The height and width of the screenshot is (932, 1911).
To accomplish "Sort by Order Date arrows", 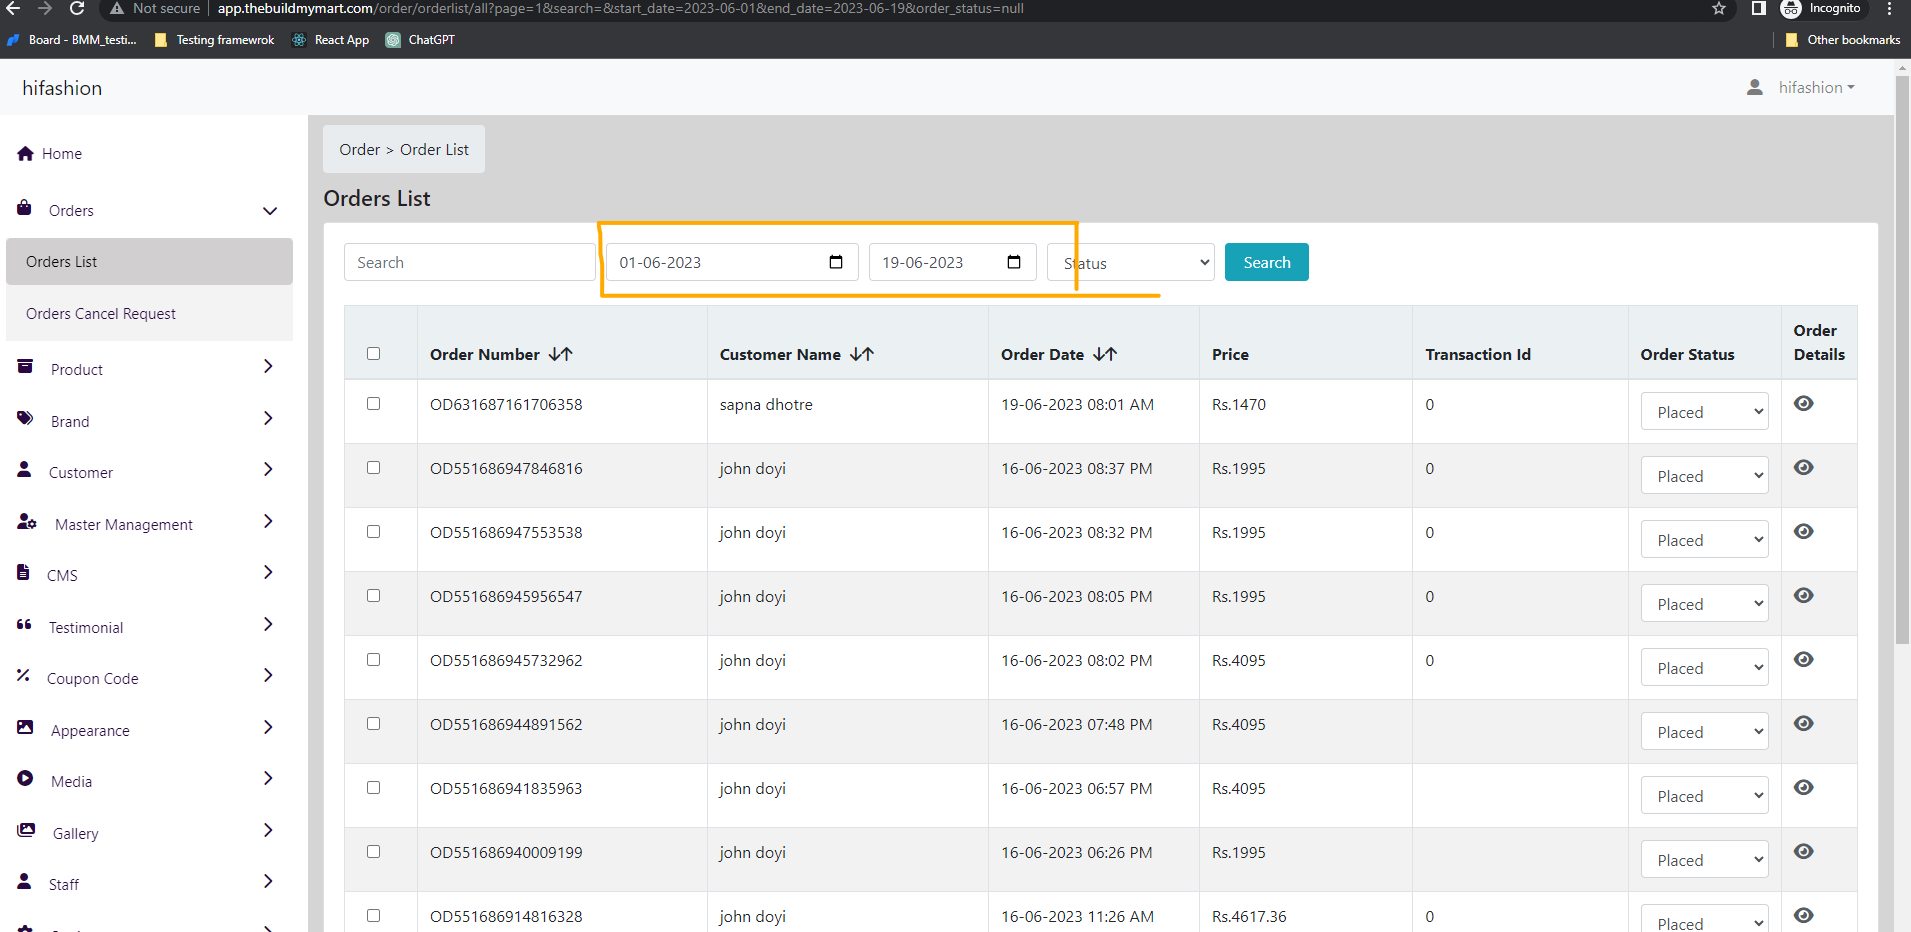I will (1105, 354).
